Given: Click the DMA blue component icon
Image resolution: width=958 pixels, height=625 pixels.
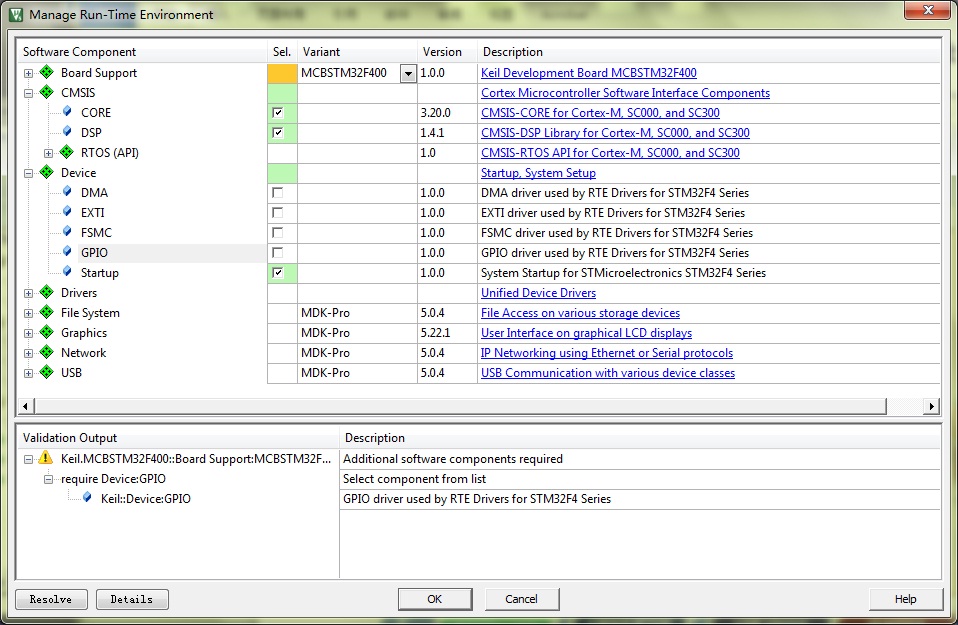Looking at the screenshot, I should click(67, 192).
